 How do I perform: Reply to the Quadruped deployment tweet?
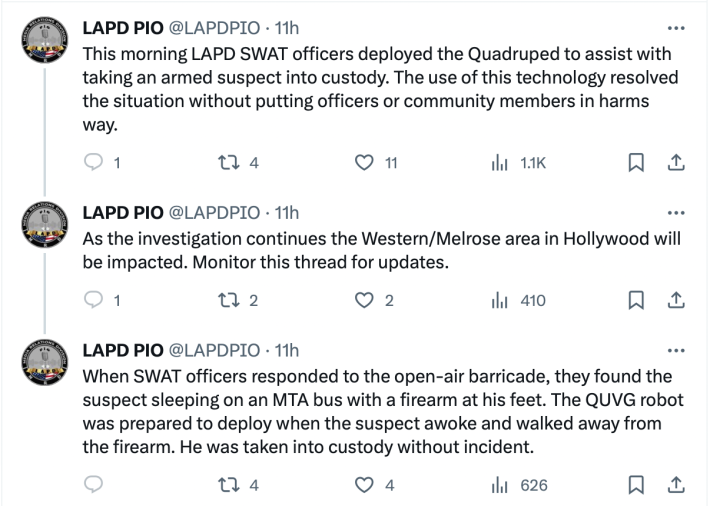point(95,163)
